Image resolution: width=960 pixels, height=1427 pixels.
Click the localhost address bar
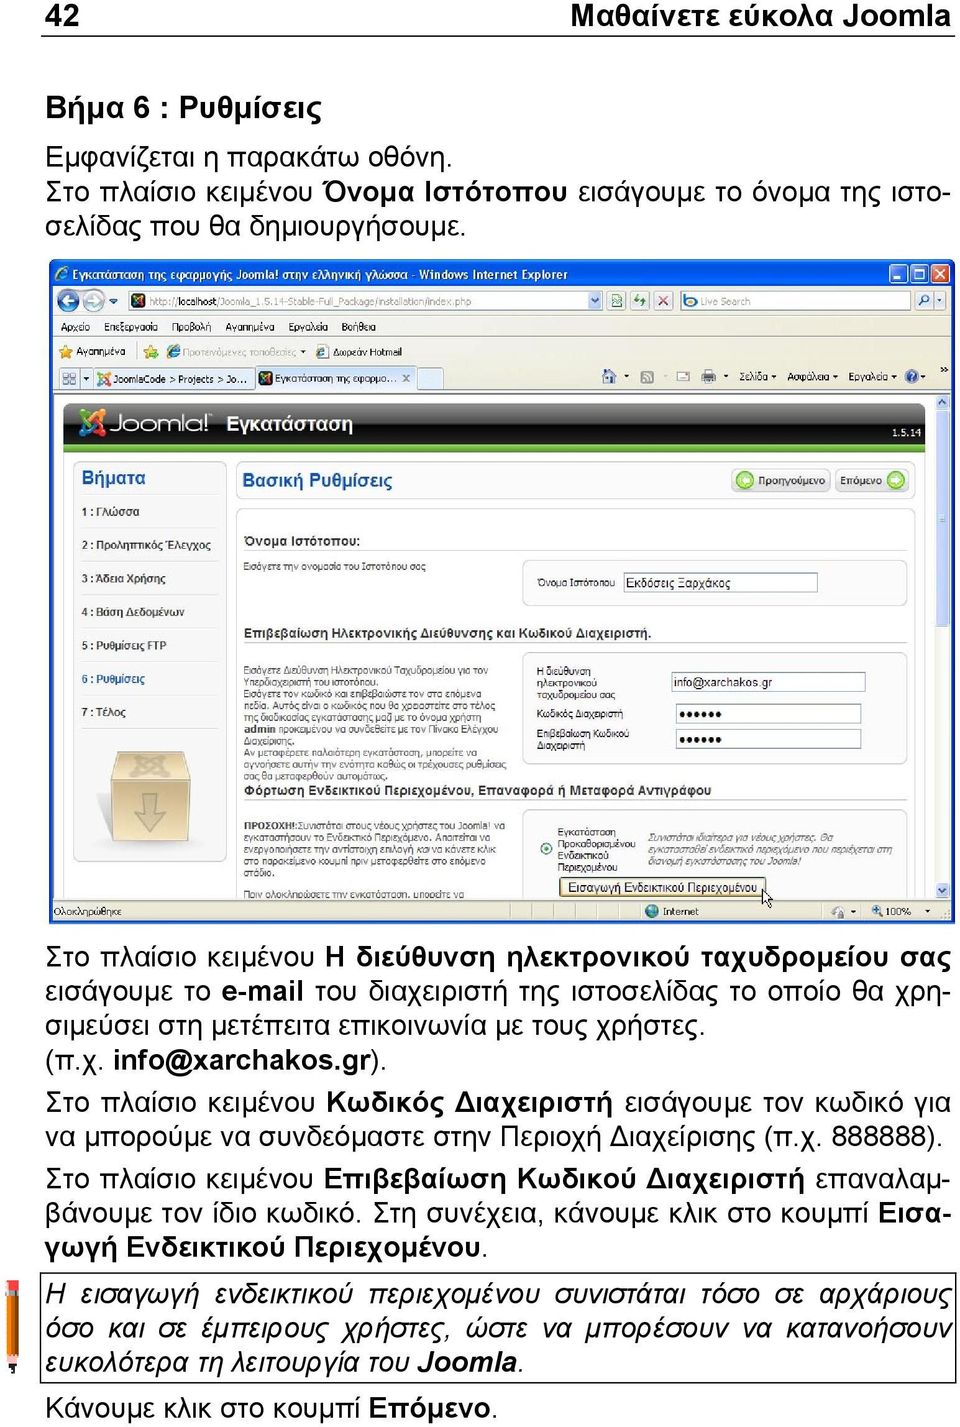pyautogui.click(x=358, y=301)
